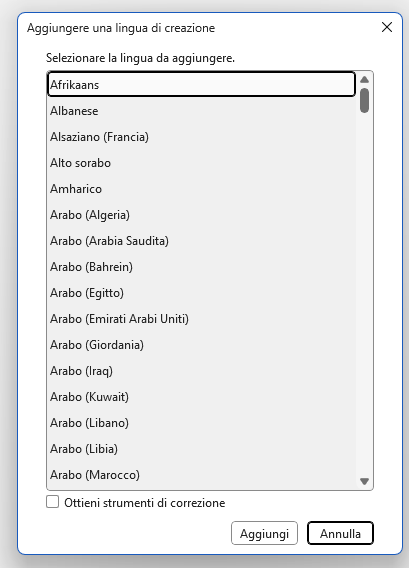Select Arabo (Algeria) entry

pyautogui.click(x=201, y=215)
